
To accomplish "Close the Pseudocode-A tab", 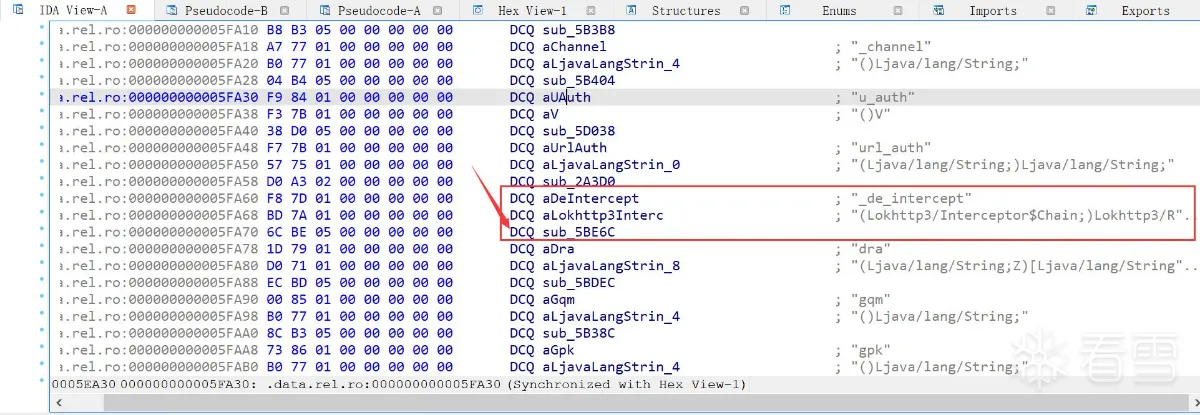I will pos(438,10).
